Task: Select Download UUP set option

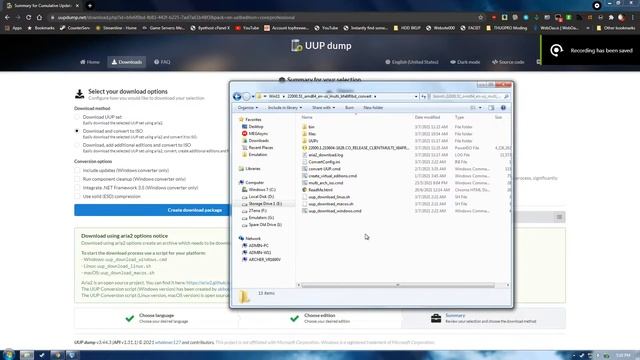Action: [x=77, y=117]
